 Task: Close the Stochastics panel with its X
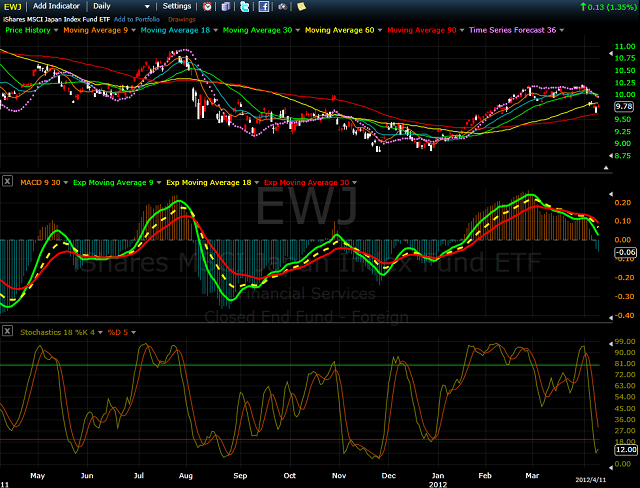pyautogui.click(x=7, y=331)
